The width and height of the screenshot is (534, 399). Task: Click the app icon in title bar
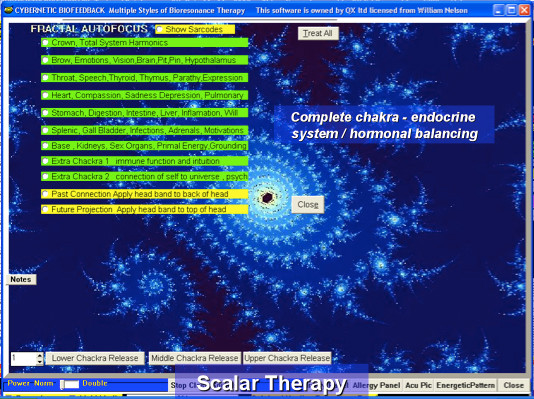click(8, 10)
